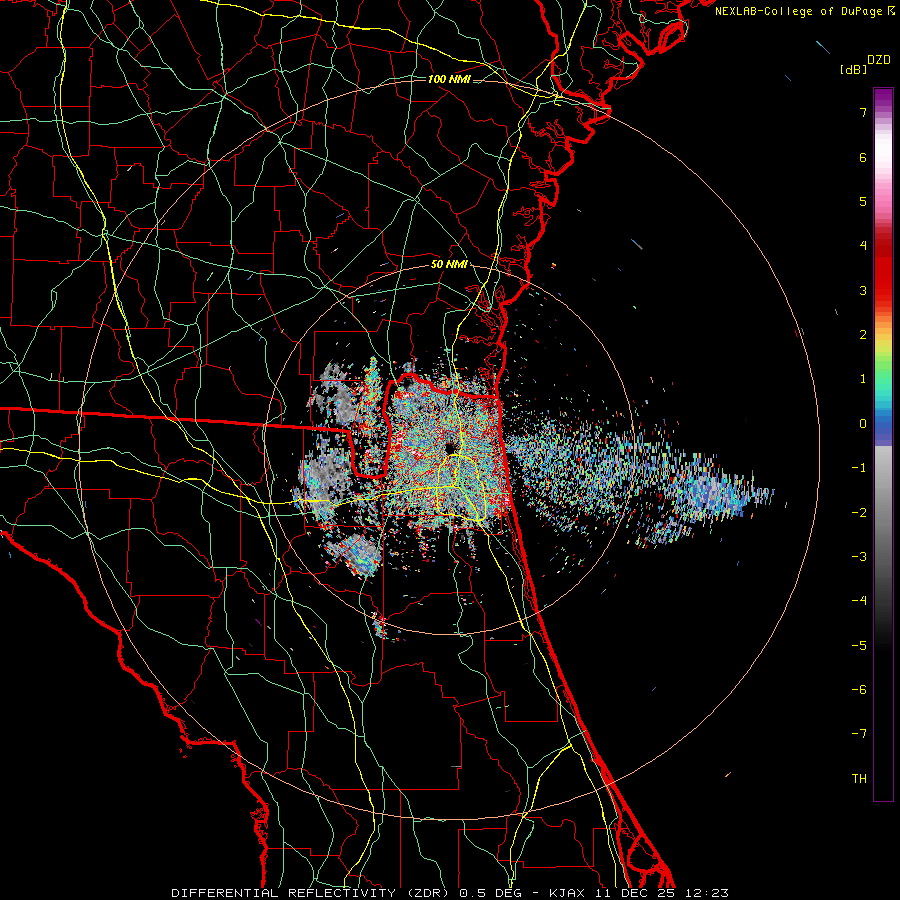Click the 12:23 time stamp
Image resolution: width=900 pixels, height=900 pixels.
(x=706, y=893)
